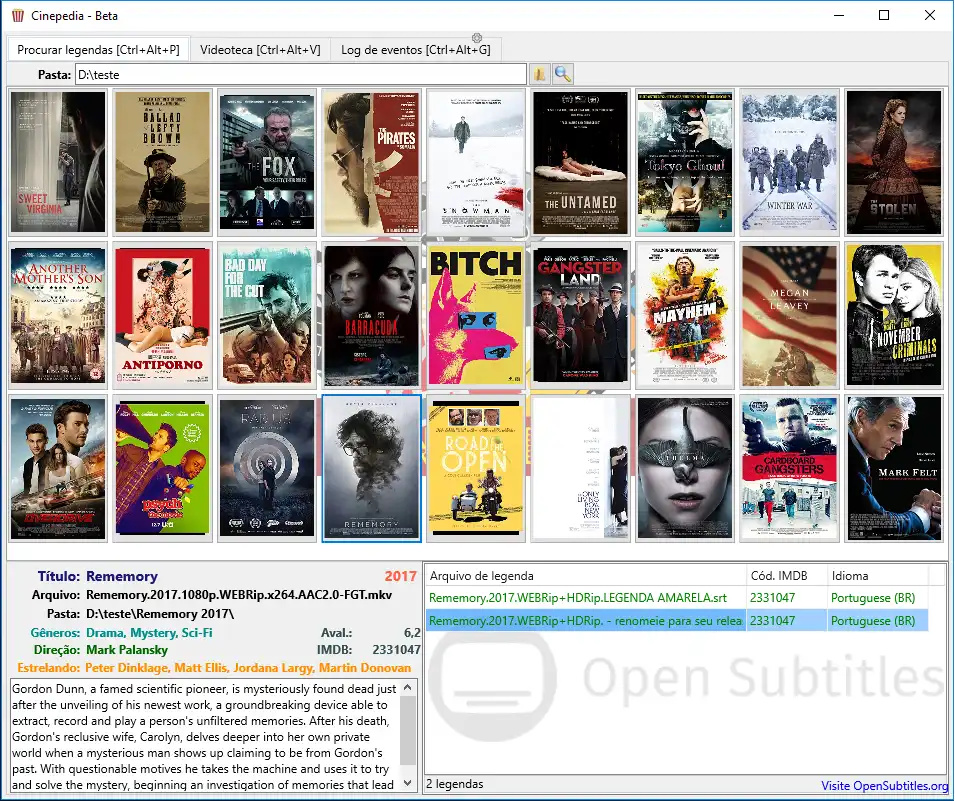Select Another Mother's Son poster
This screenshot has height=801, width=955.
coord(58,315)
